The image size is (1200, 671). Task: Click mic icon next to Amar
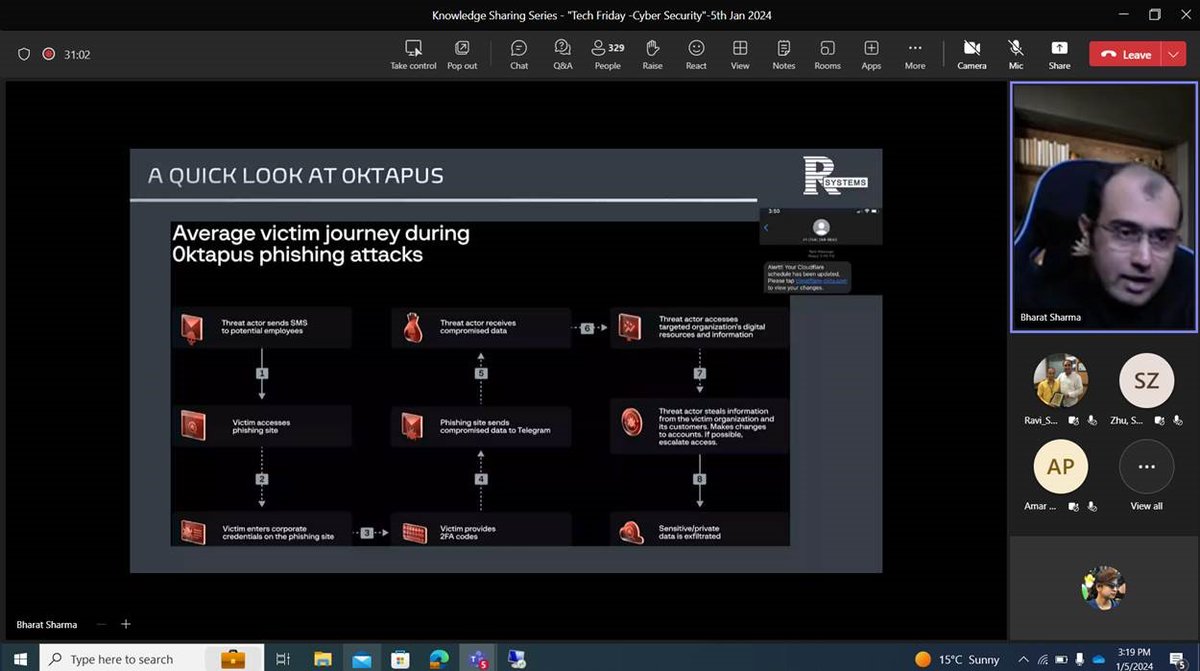click(1092, 507)
